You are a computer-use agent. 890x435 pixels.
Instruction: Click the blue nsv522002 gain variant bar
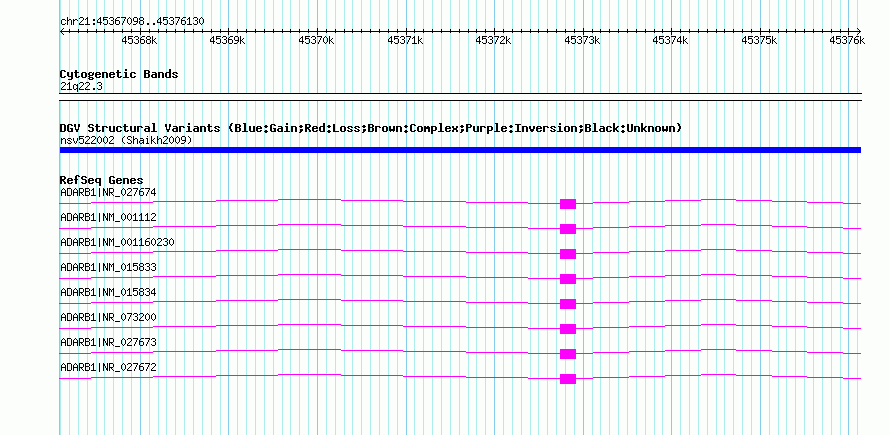point(460,150)
